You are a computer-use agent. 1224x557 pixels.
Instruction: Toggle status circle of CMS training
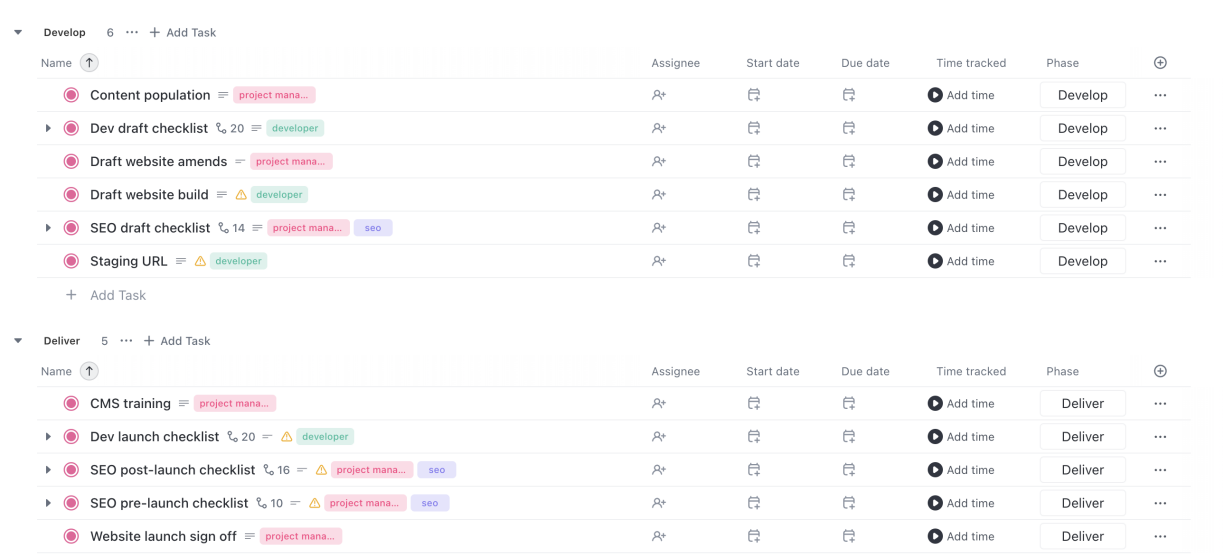point(71,404)
